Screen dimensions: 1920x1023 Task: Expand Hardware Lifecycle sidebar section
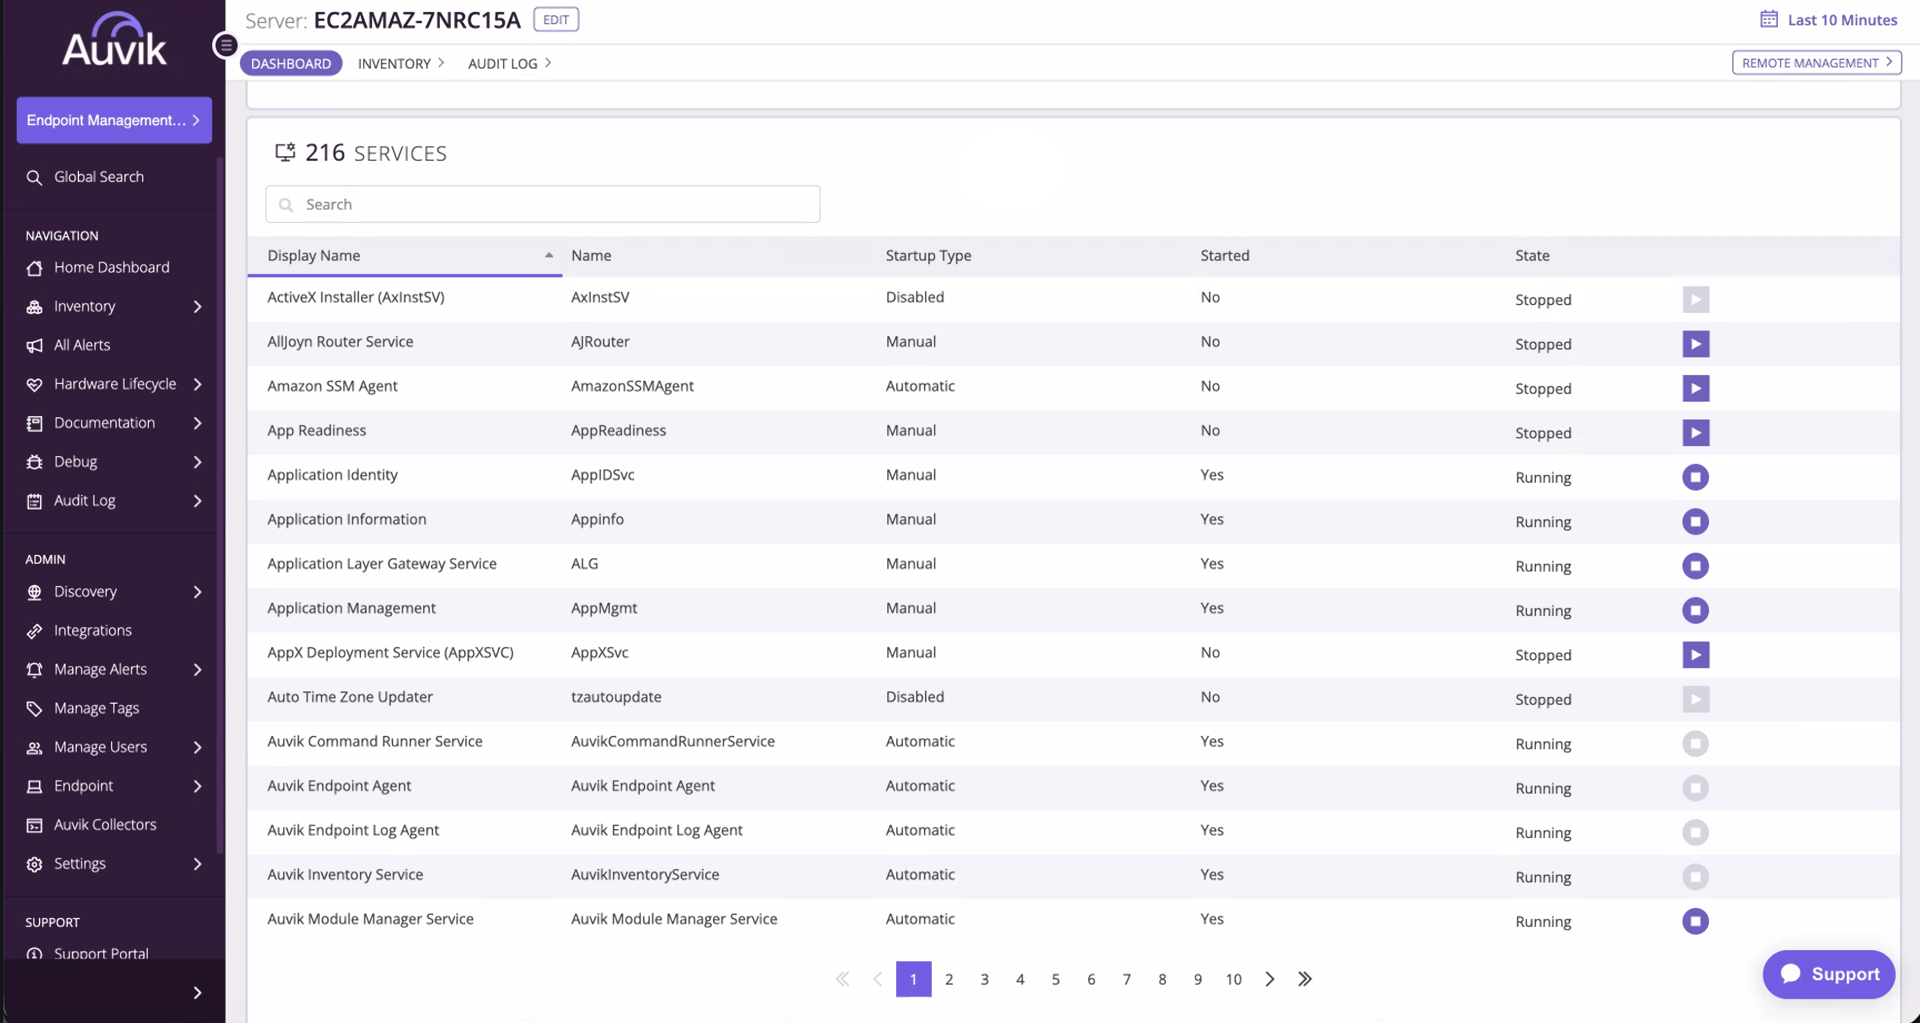point(197,384)
